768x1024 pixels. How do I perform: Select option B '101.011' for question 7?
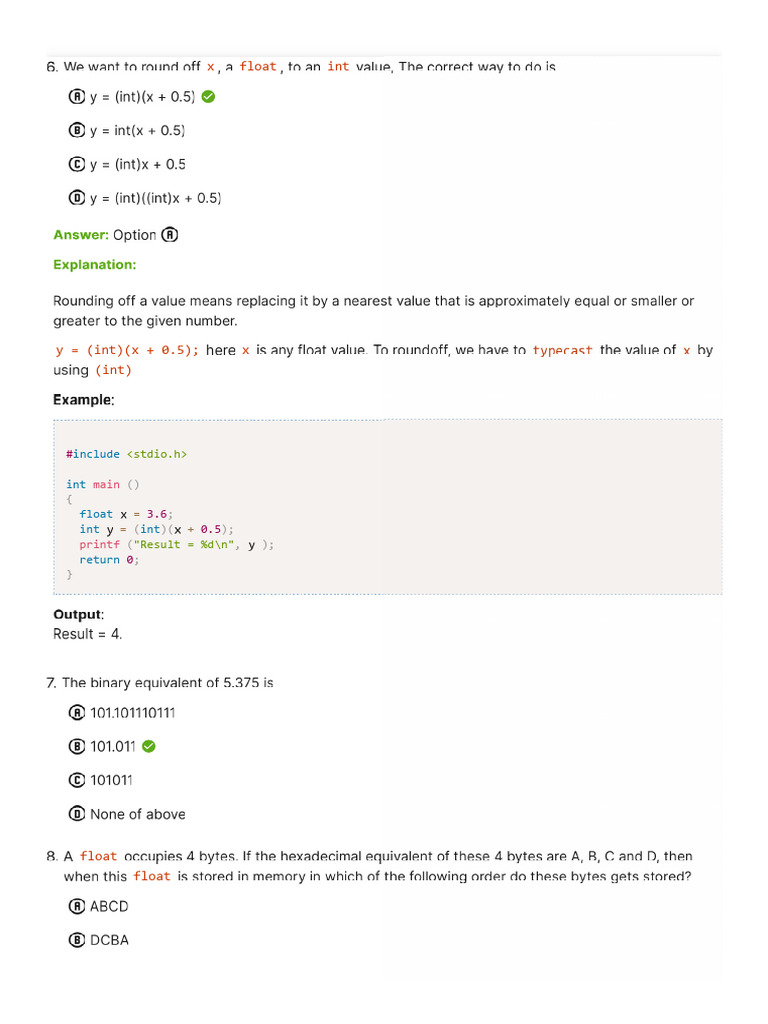click(77, 746)
